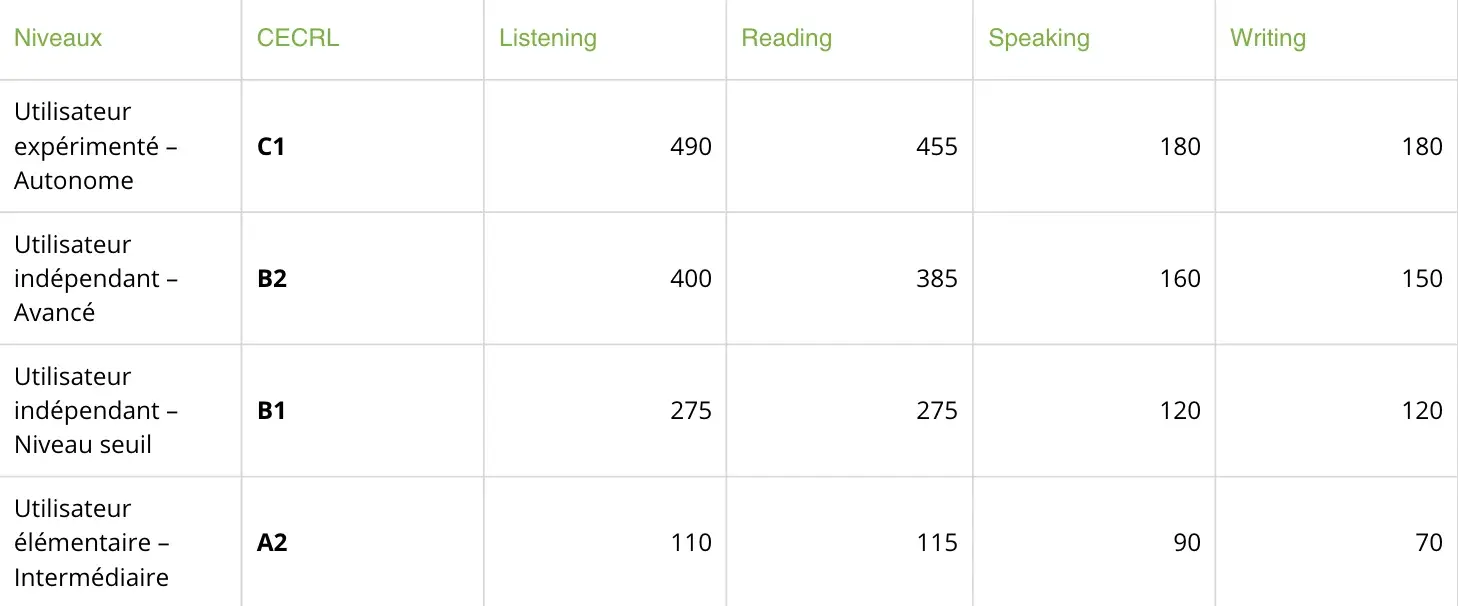Click the C1 Listening score 490
The width and height of the screenshot is (1458, 606).
click(691, 147)
